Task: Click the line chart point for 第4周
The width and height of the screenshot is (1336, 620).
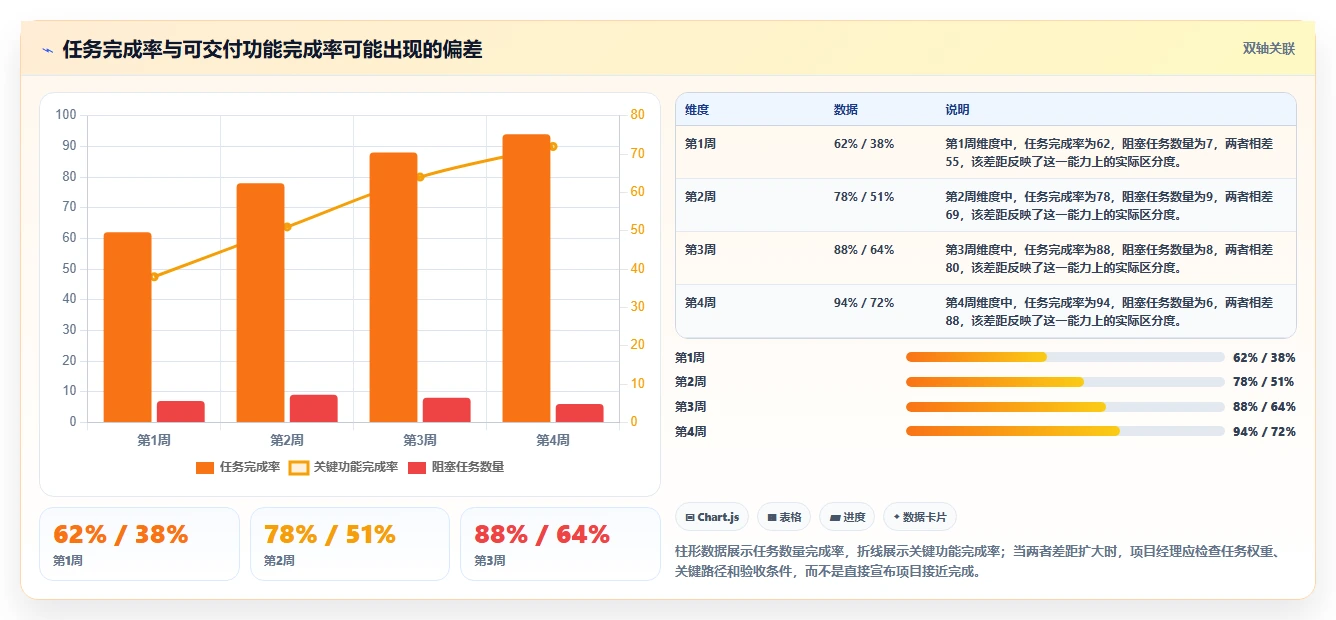Action: pos(553,146)
